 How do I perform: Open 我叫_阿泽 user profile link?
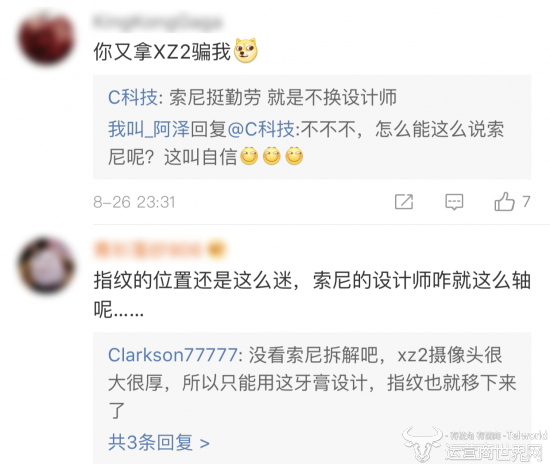point(149,129)
